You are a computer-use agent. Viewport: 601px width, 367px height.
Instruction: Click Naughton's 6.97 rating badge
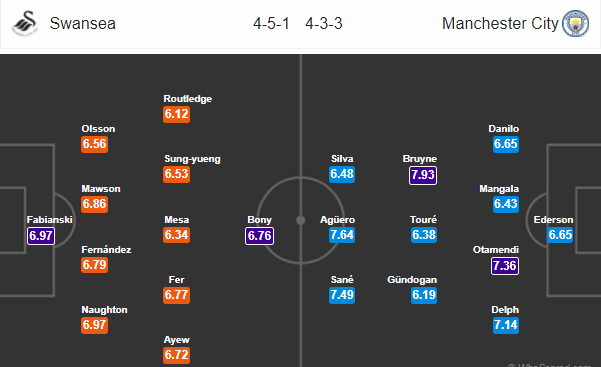[x=94, y=325]
